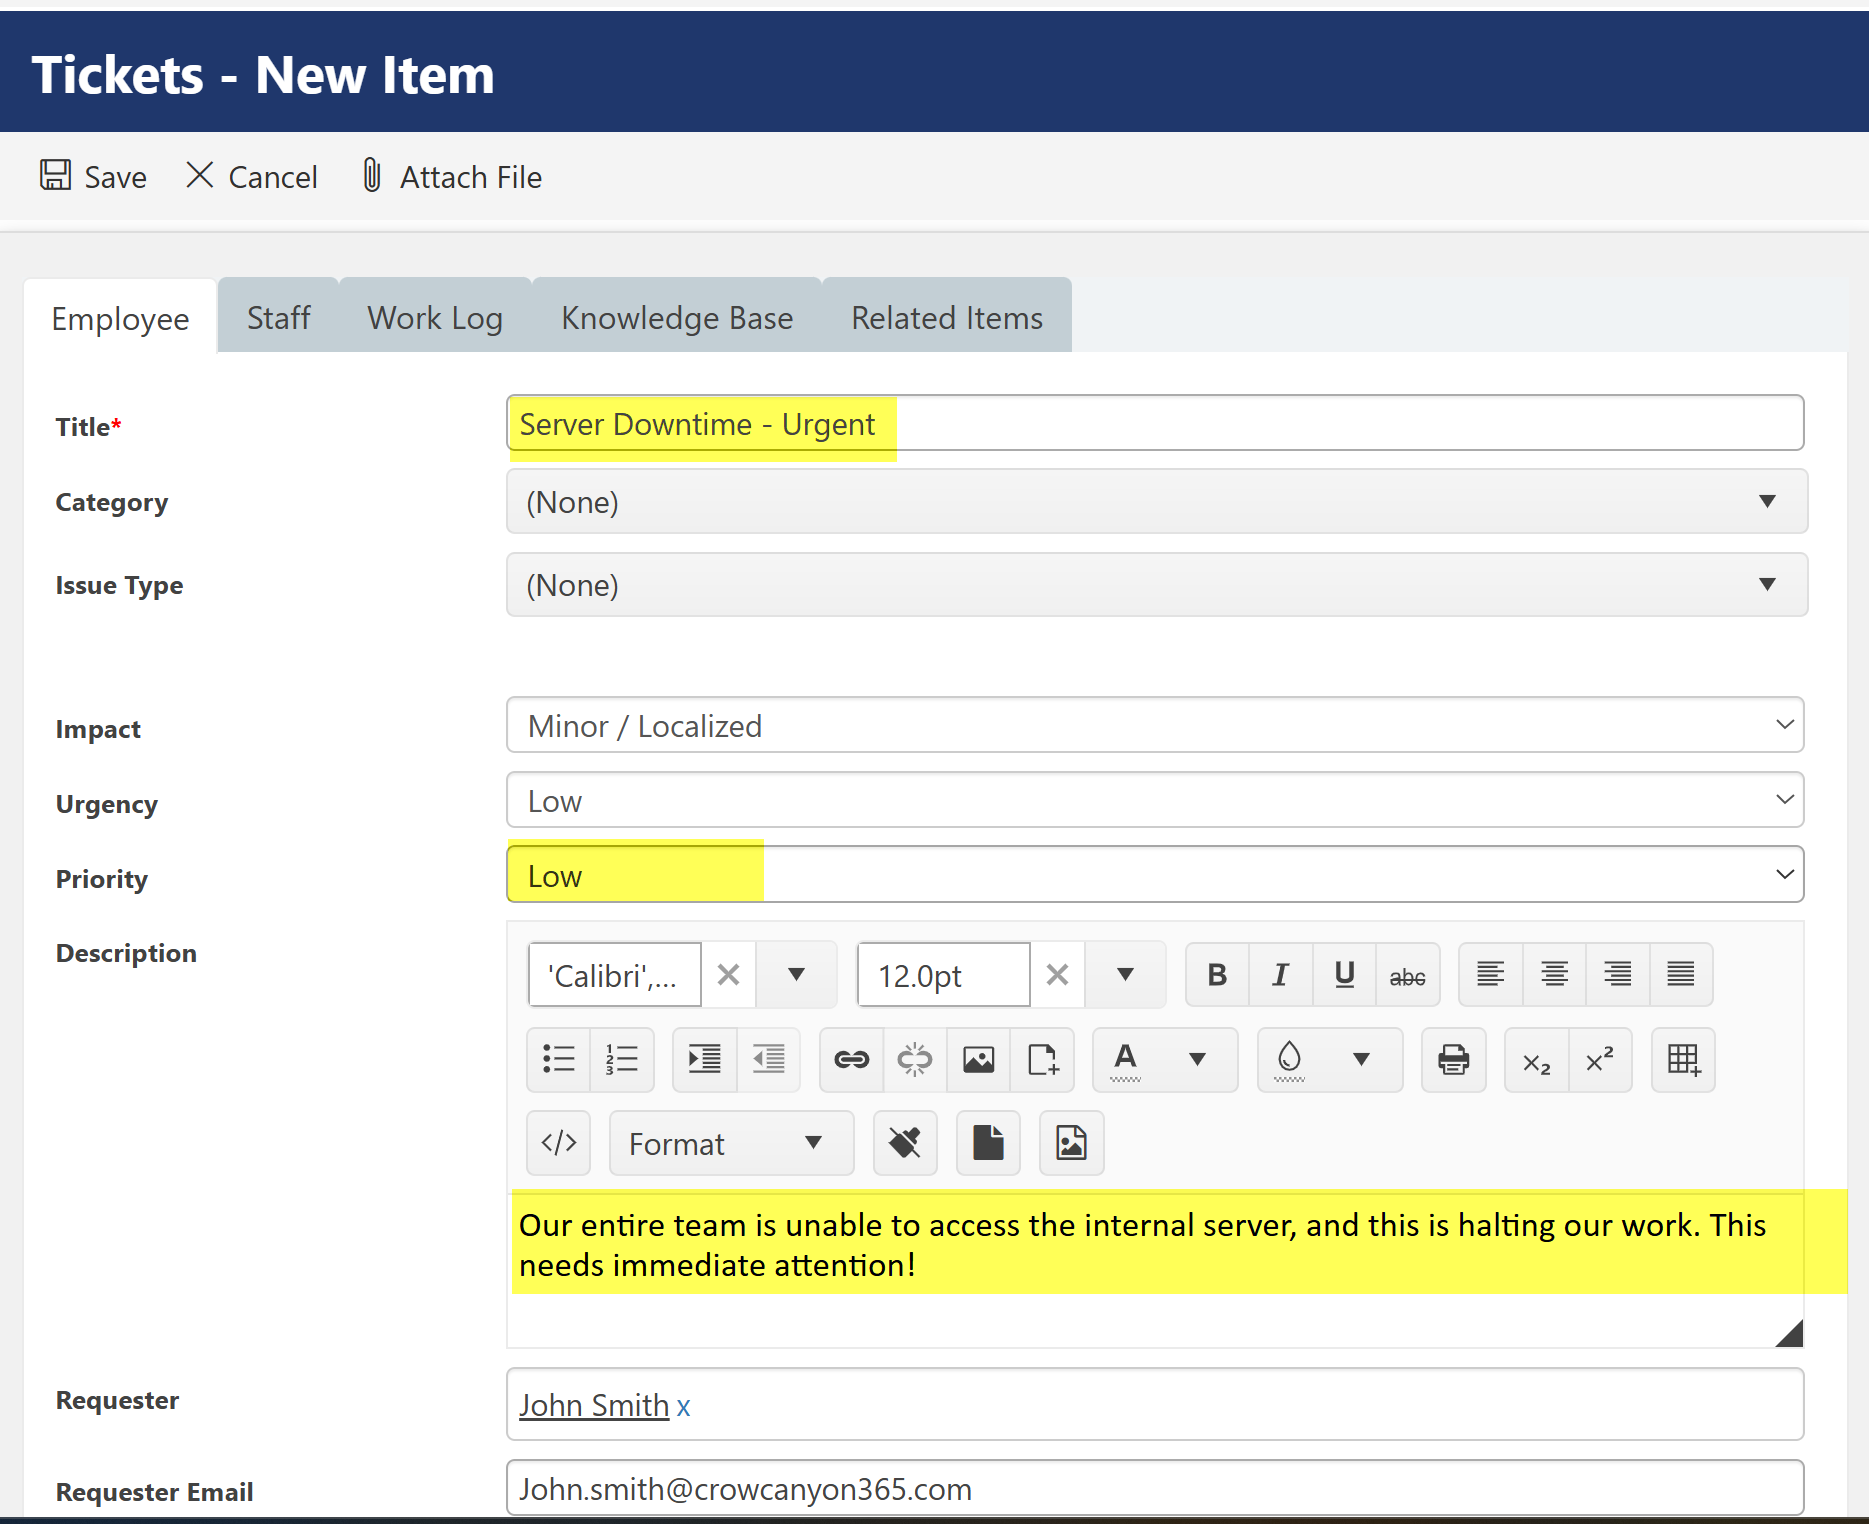Create a bulleted list
This screenshot has height=1524, width=1869.
tap(558, 1060)
